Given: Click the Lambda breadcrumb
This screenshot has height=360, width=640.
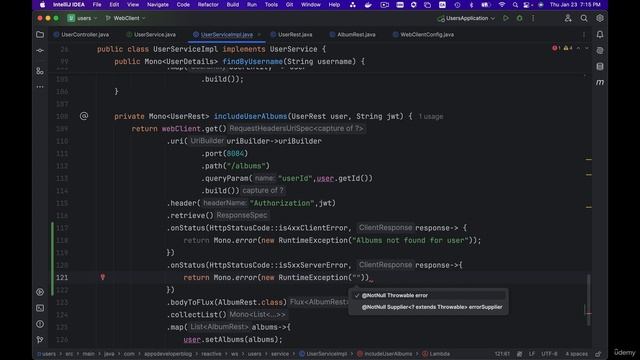Looking at the screenshot, I should [x=436, y=354].
